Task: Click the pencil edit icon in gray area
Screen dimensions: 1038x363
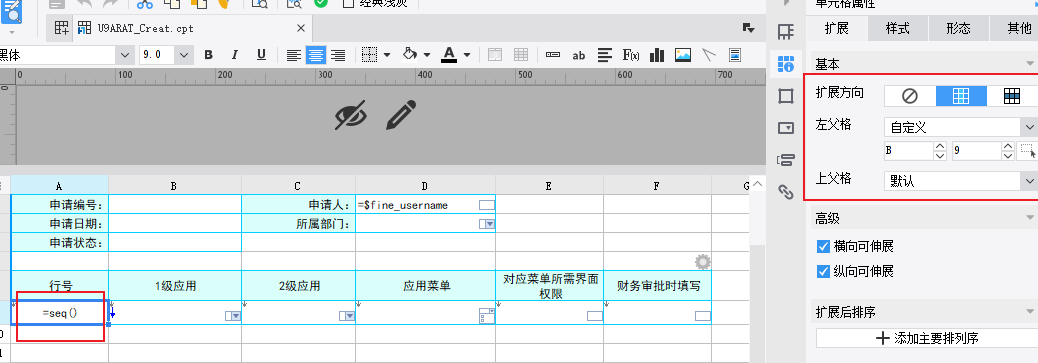Action: [401, 115]
